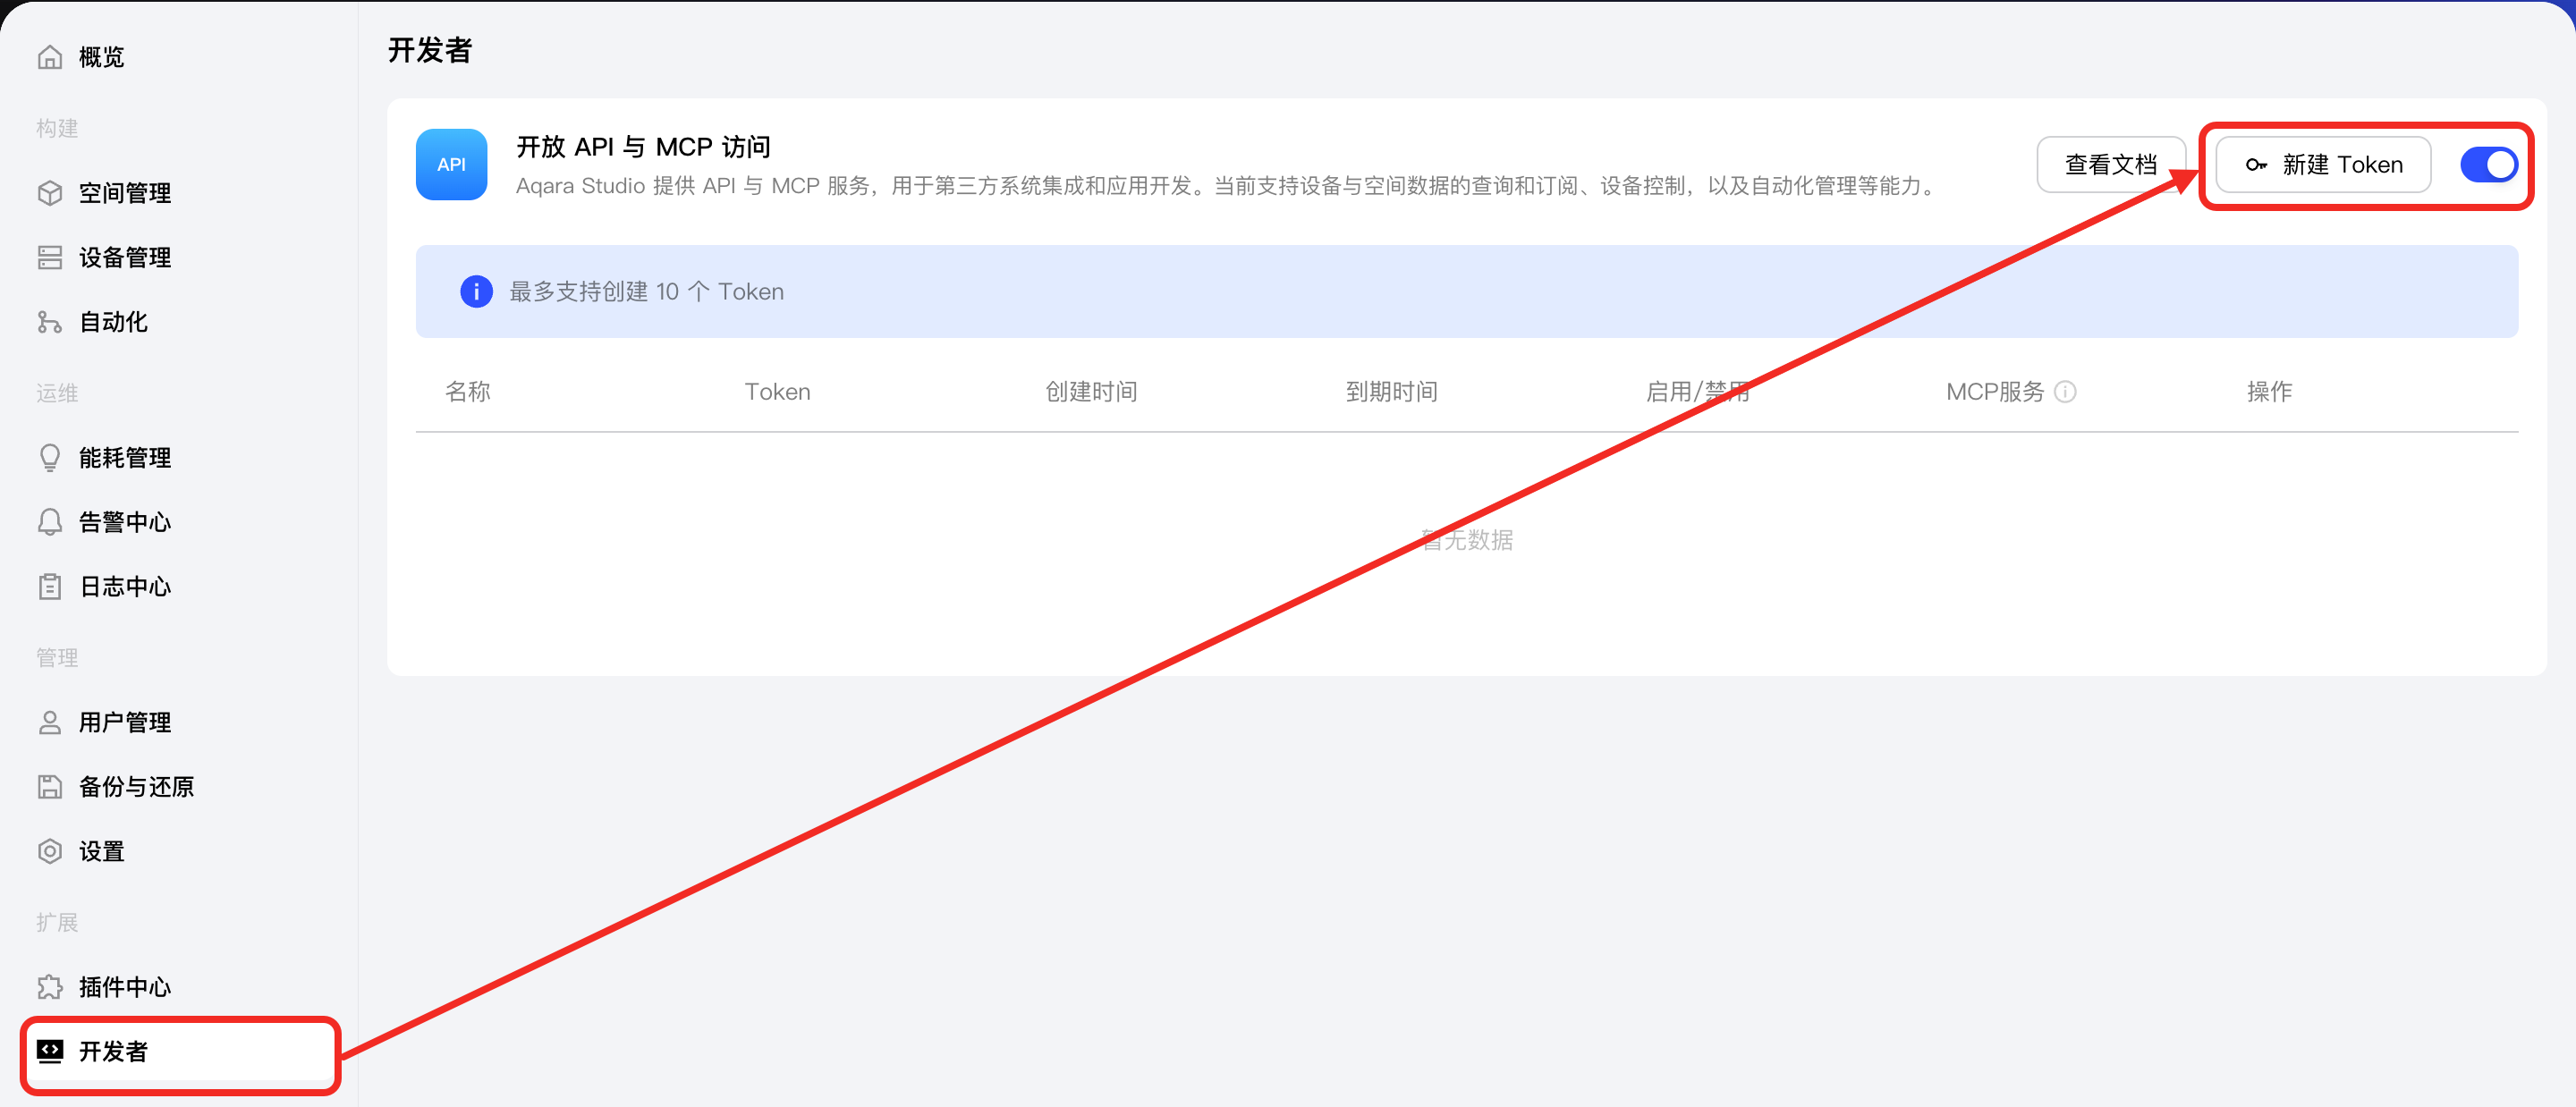Click the server icon for 设备管理
The image size is (2576, 1107).
[50, 257]
